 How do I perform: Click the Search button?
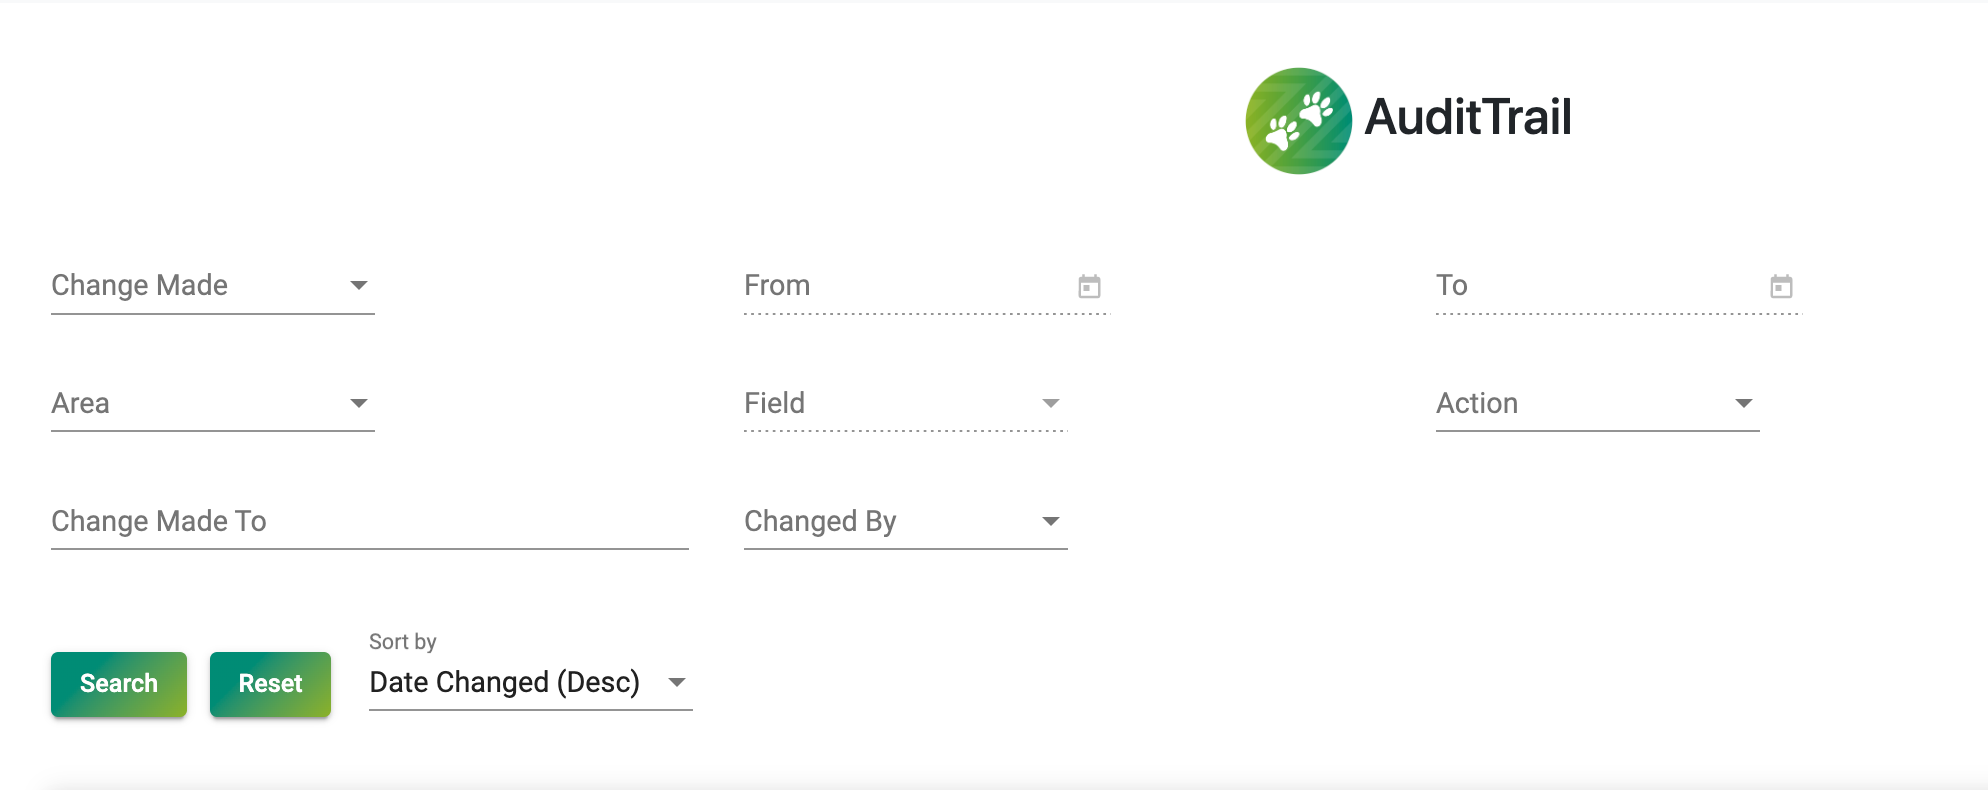(119, 684)
